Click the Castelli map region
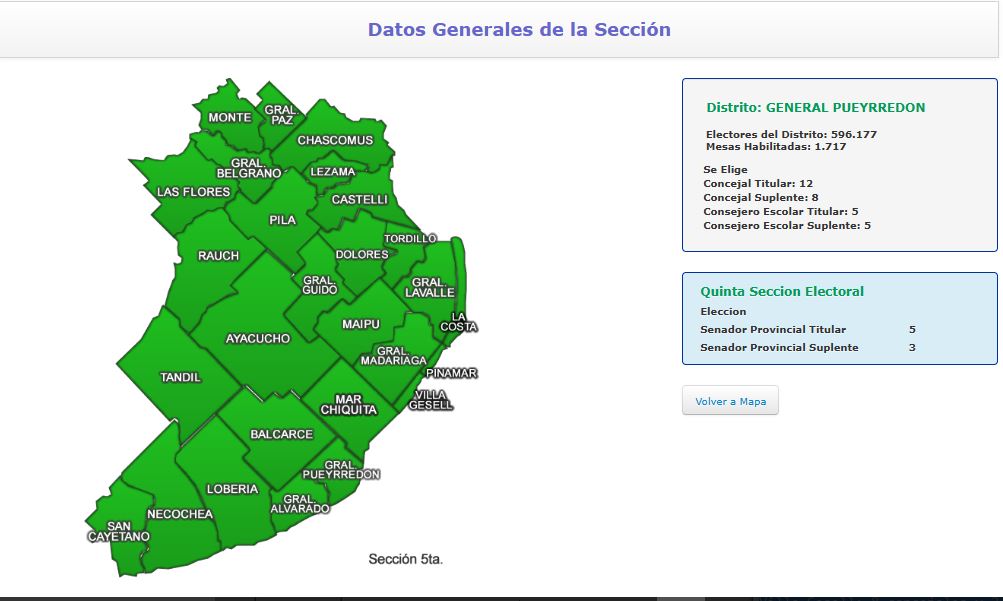Screen dimensions: 1003x601 [359, 200]
